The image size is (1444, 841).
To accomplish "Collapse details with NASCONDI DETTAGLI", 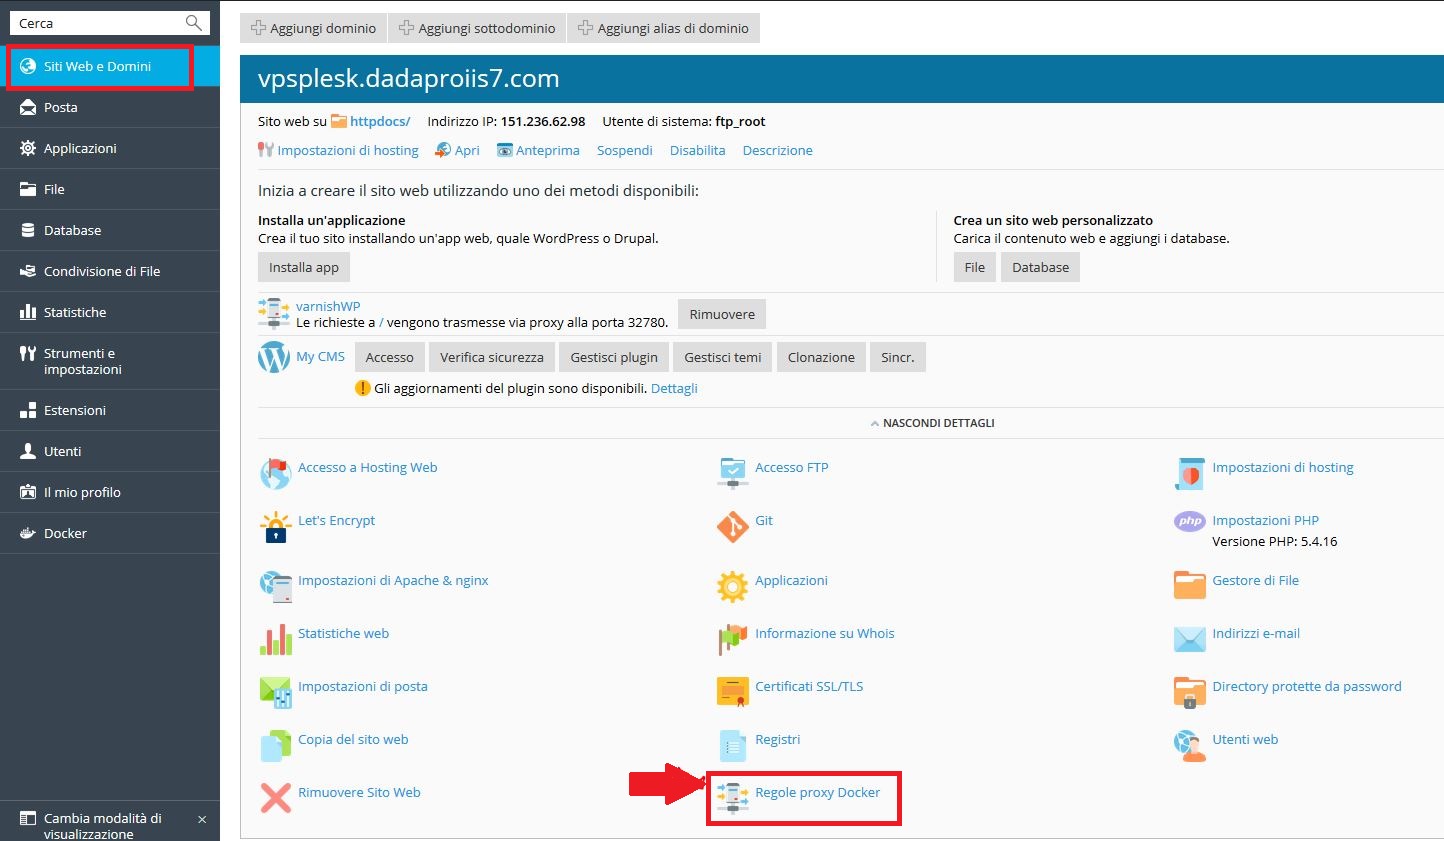I will pos(932,423).
